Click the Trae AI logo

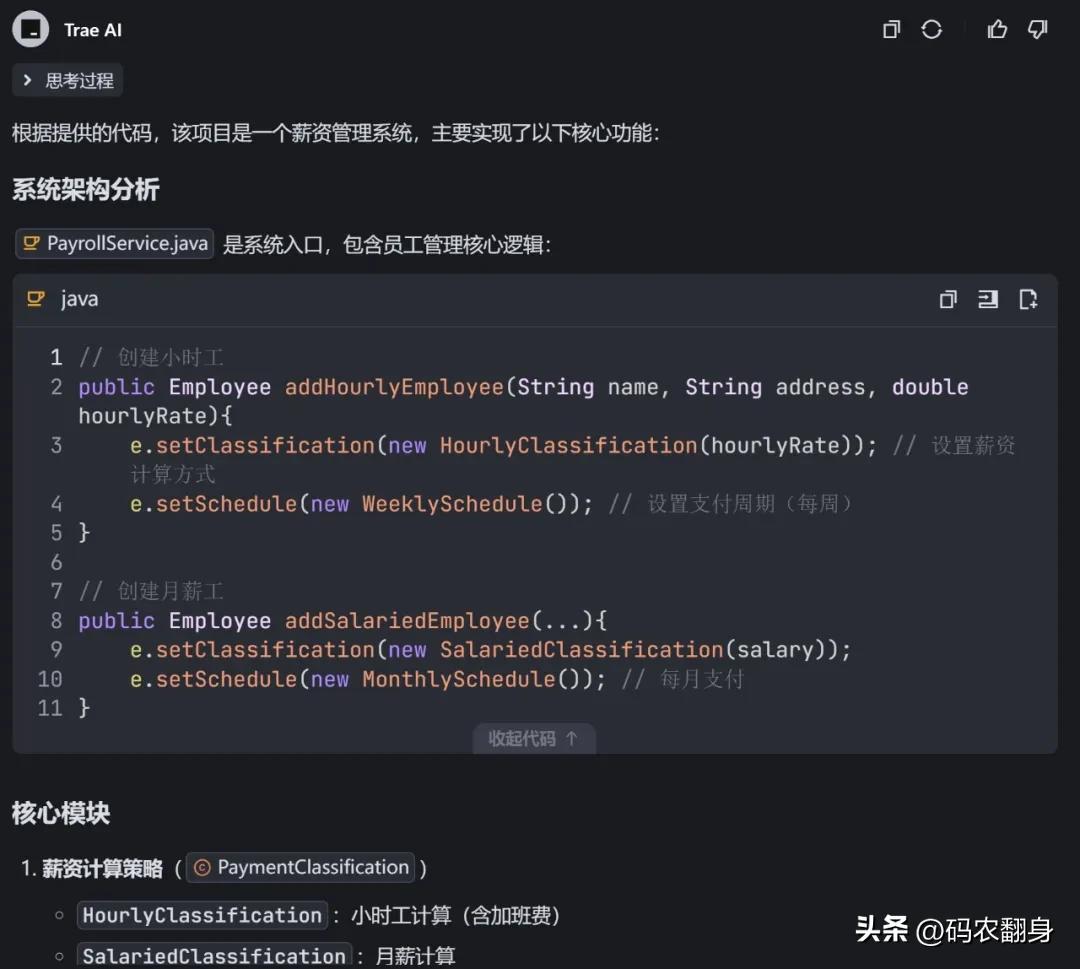(x=29, y=29)
